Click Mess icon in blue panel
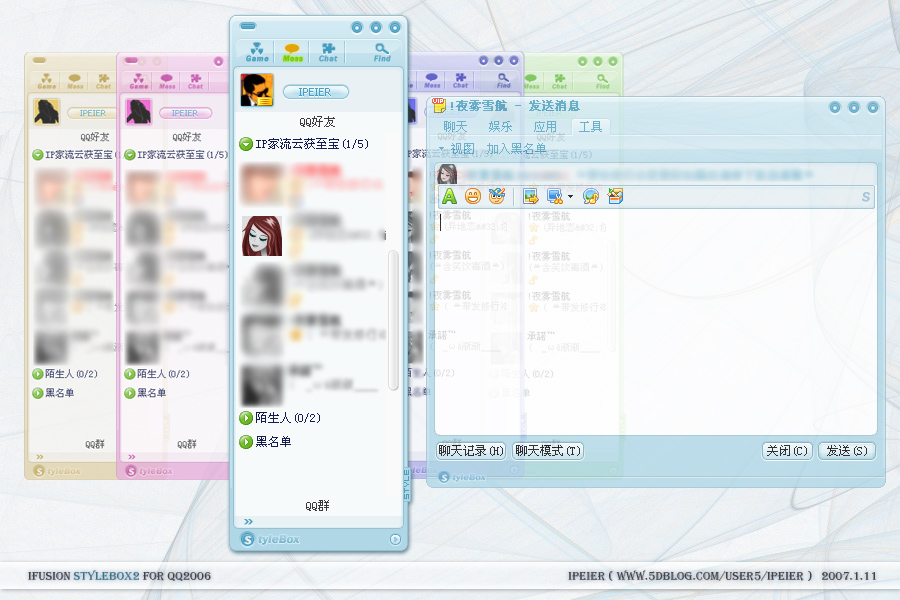The height and width of the screenshot is (600, 900). coord(292,52)
